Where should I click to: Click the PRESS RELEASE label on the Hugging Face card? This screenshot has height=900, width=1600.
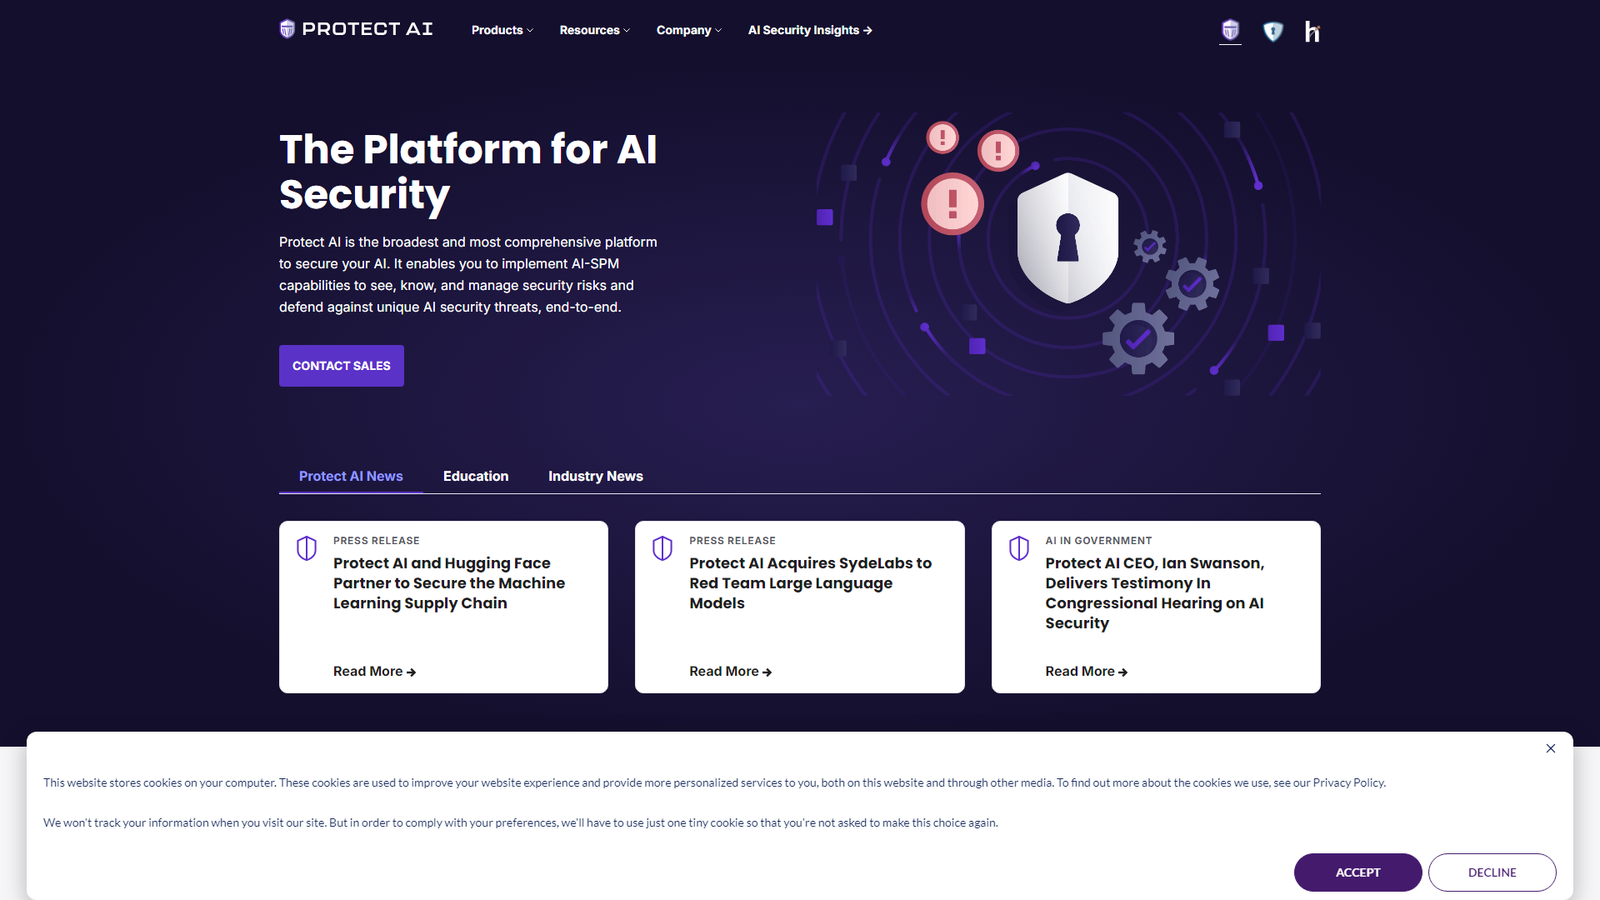pos(376,540)
